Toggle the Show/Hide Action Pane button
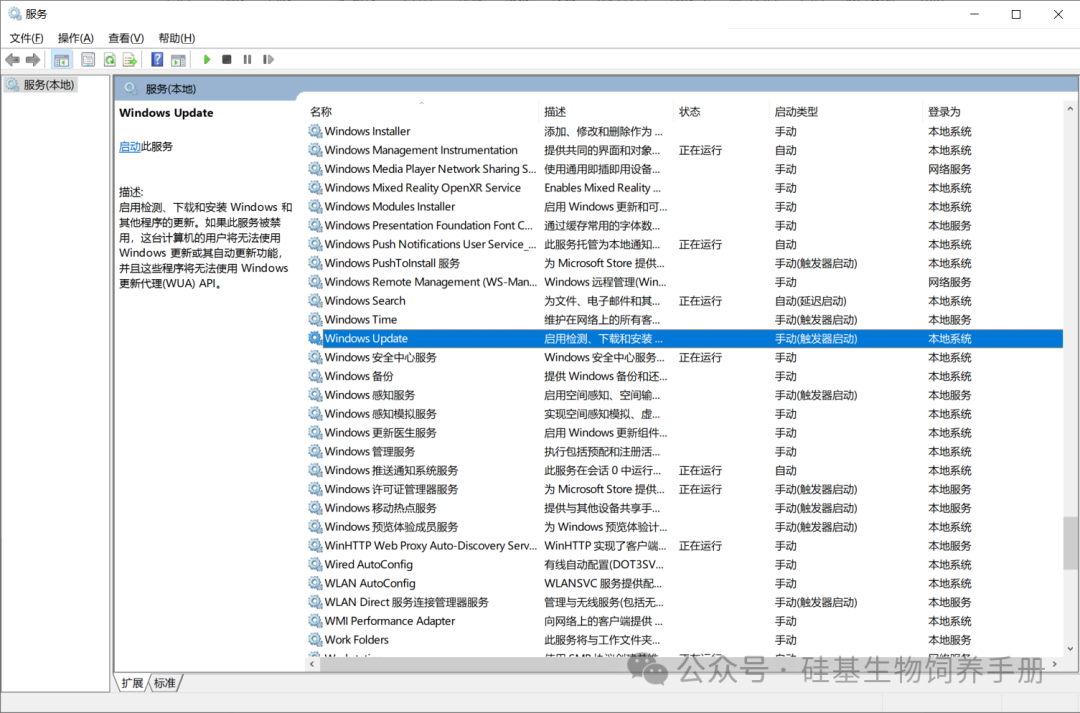The height and width of the screenshot is (713, 1080). [178, 60]
